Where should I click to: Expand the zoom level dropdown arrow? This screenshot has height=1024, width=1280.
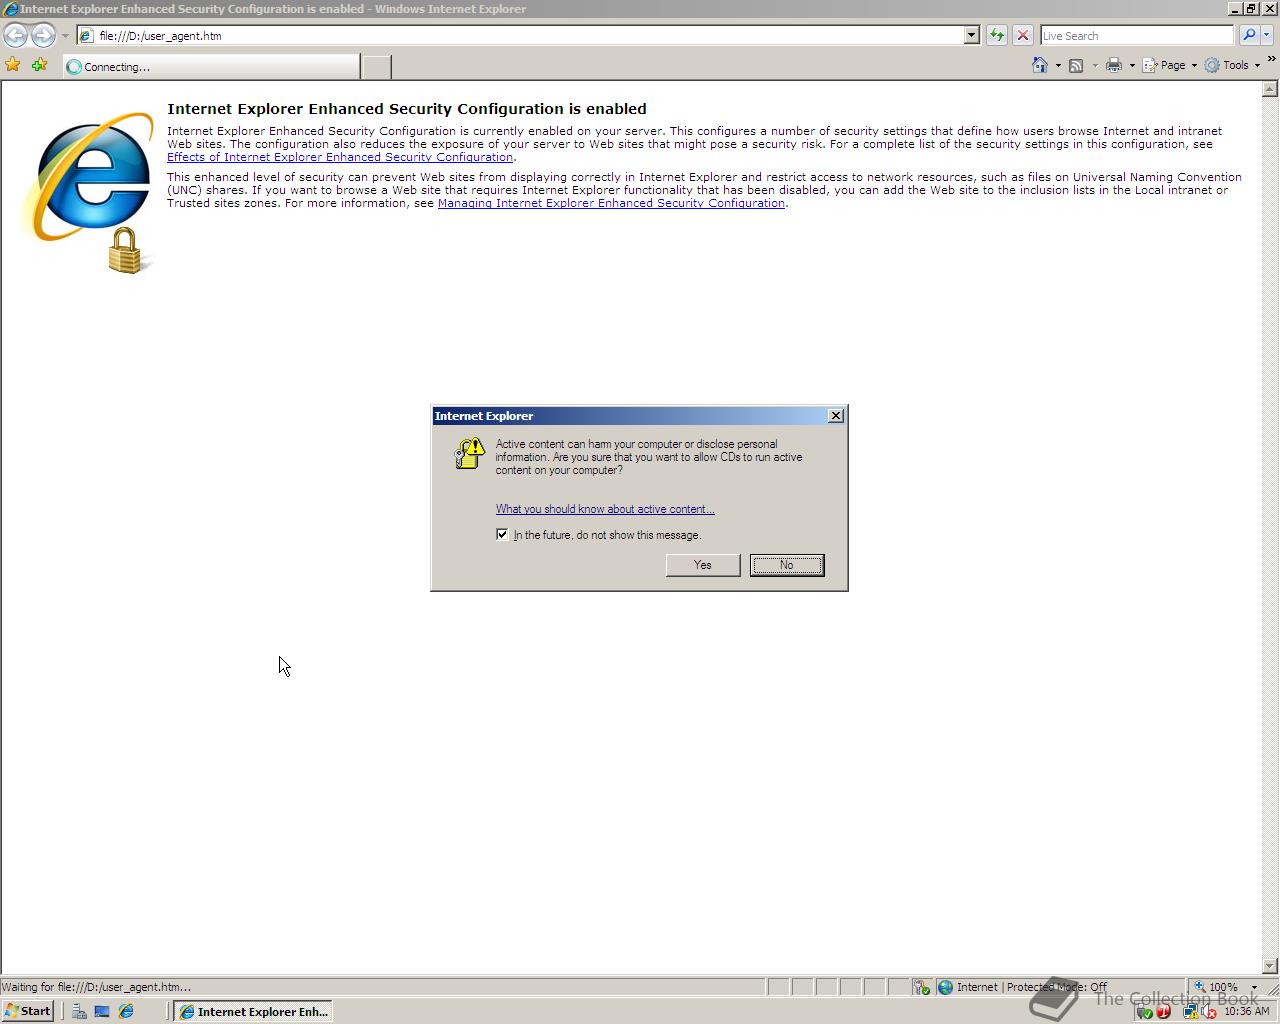(x=1254, y=987)
